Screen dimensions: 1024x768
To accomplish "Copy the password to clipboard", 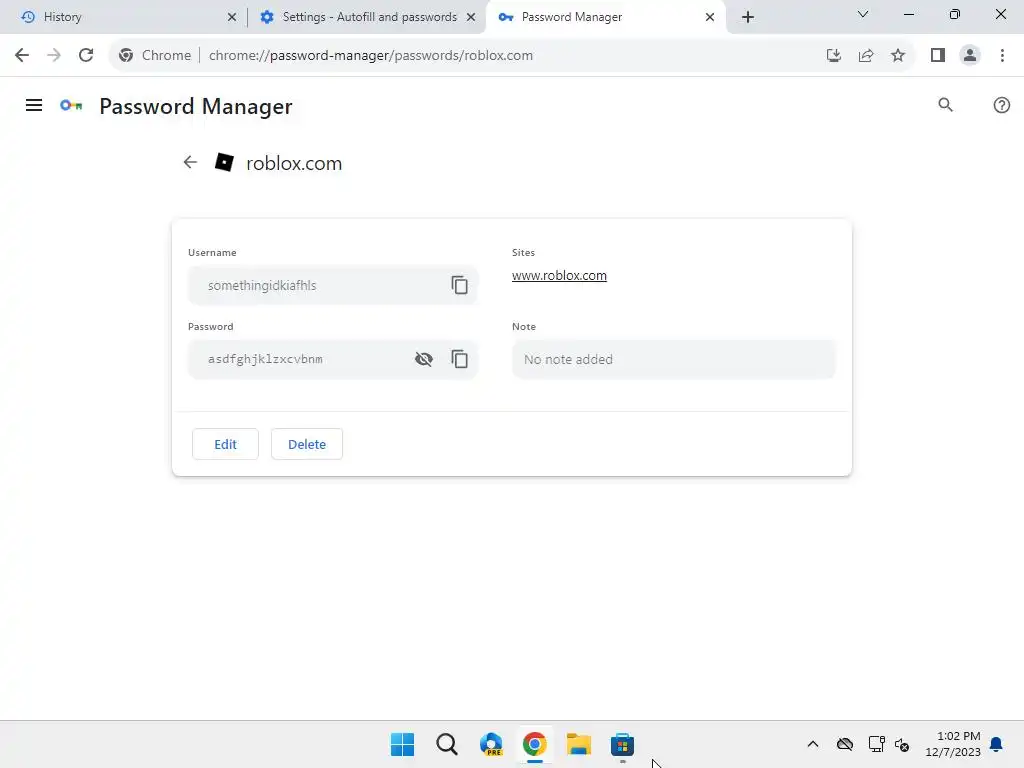I will point(459,359).
